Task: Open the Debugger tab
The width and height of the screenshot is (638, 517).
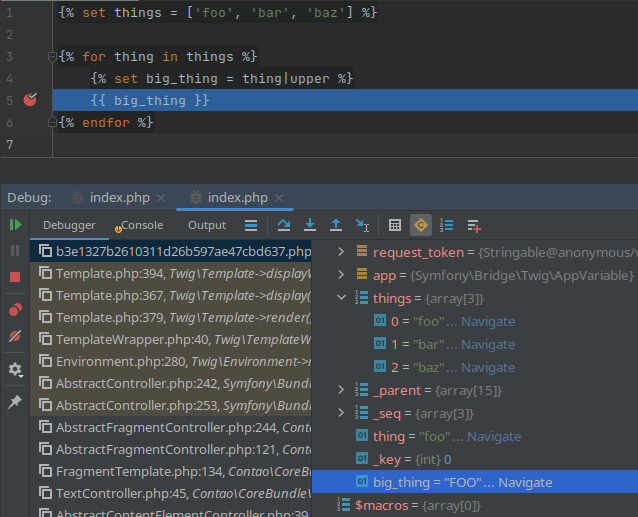Action: tap(69, 225)
